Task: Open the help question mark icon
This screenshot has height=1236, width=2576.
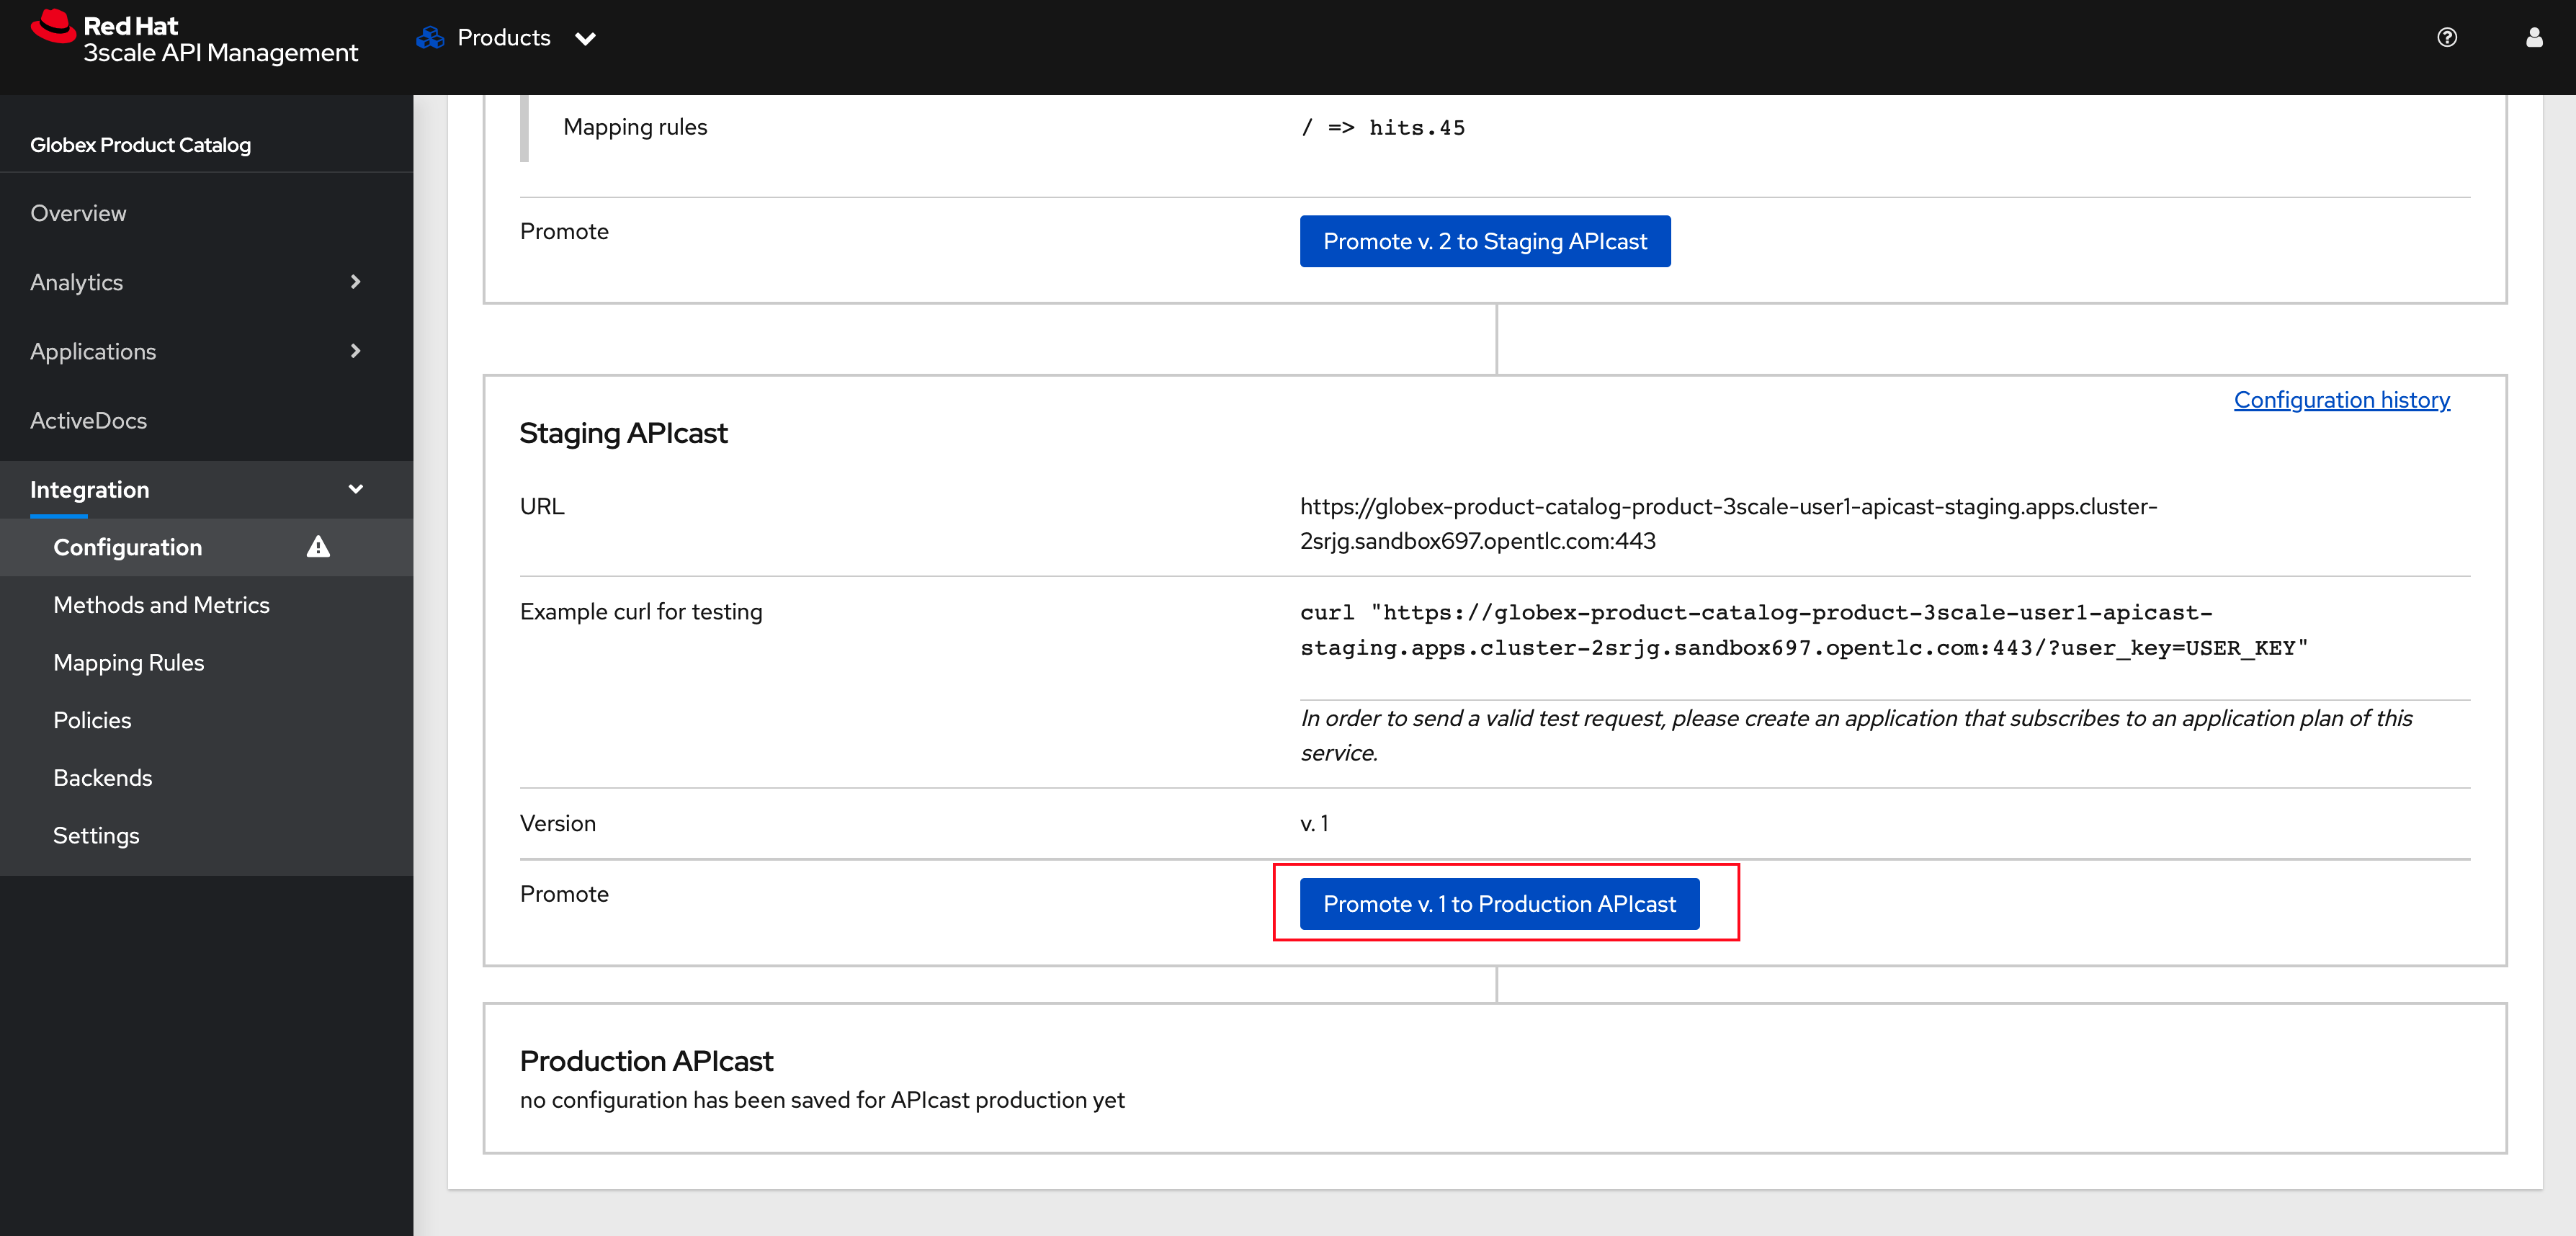Action: click(2446, 38)
